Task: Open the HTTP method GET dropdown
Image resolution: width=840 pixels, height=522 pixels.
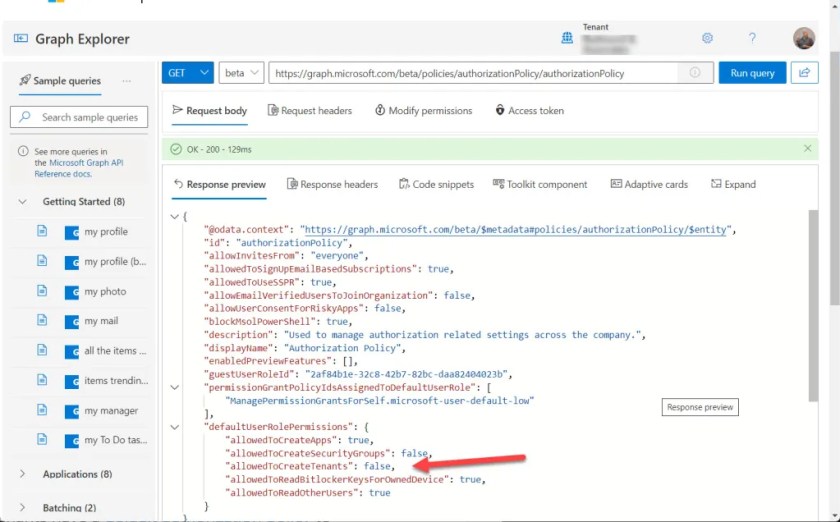Action: point(188,73)
